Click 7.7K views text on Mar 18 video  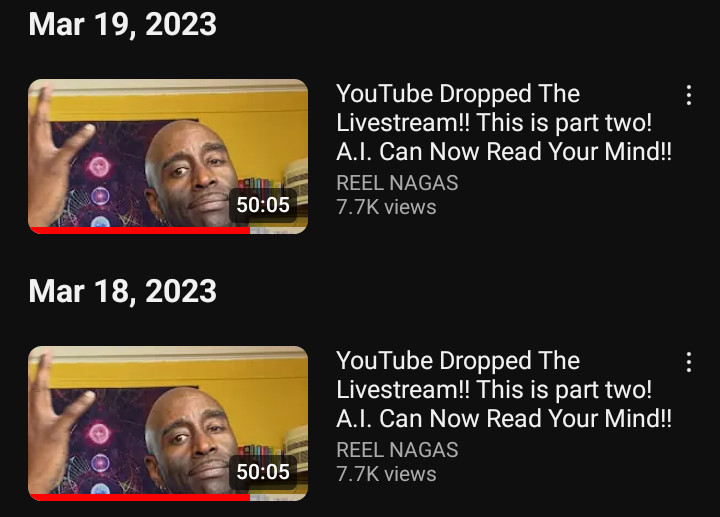(x=386, y=474)
